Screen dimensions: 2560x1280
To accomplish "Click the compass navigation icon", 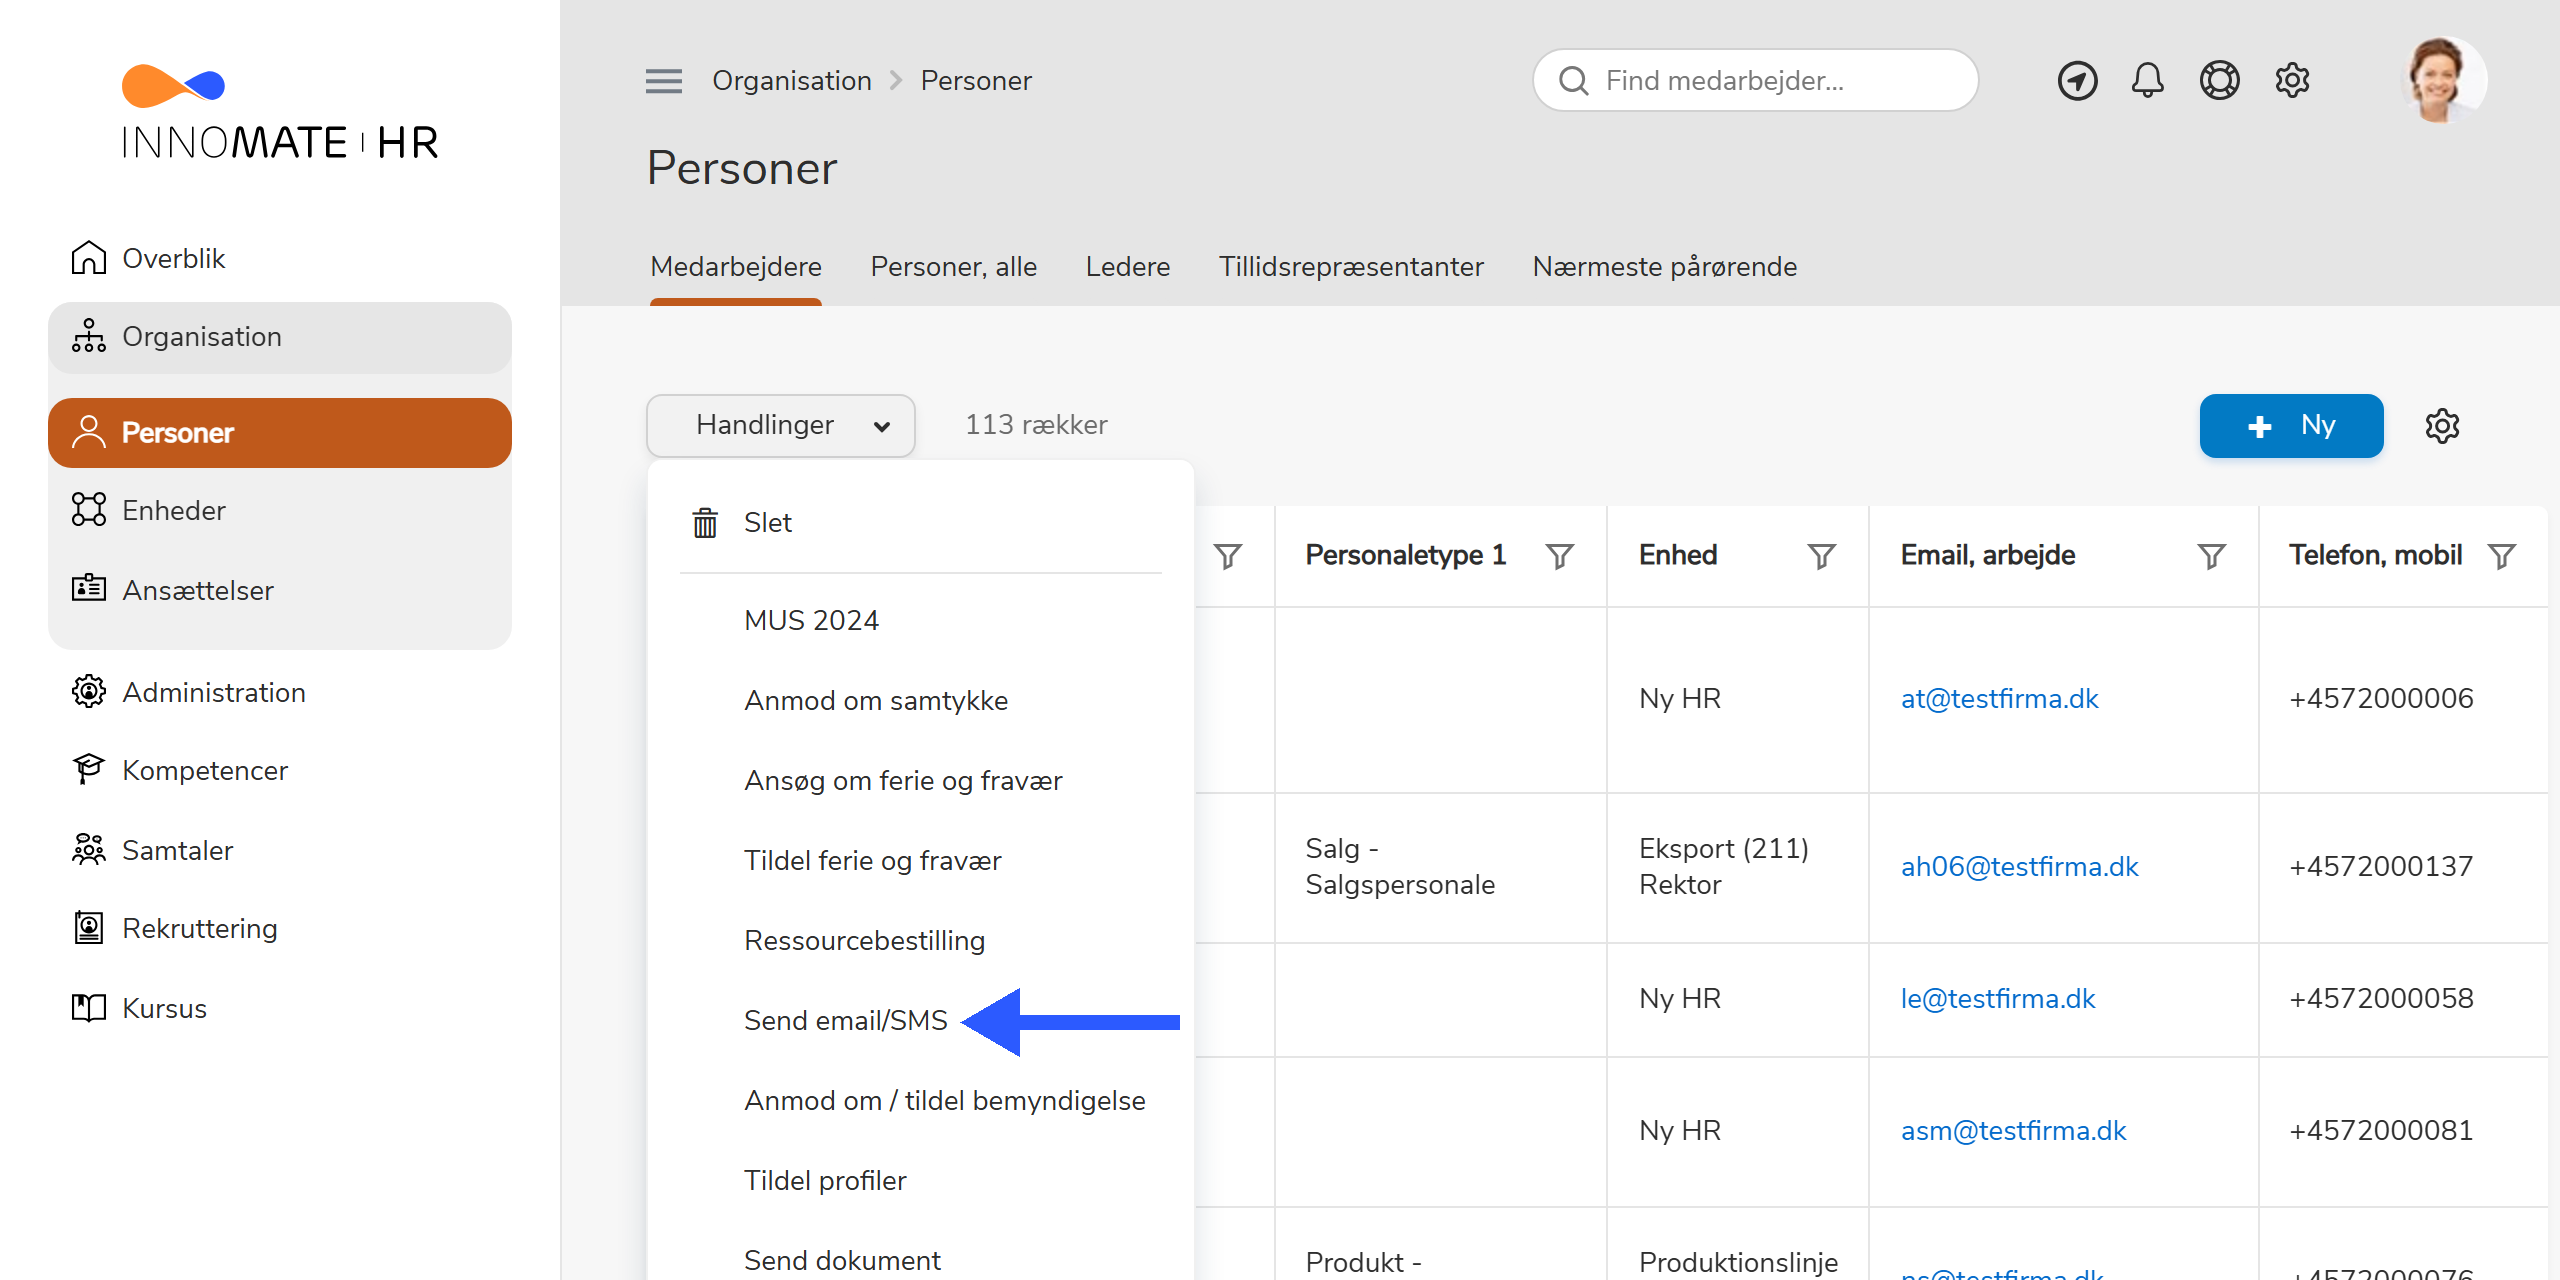I will pos(2077,80).
